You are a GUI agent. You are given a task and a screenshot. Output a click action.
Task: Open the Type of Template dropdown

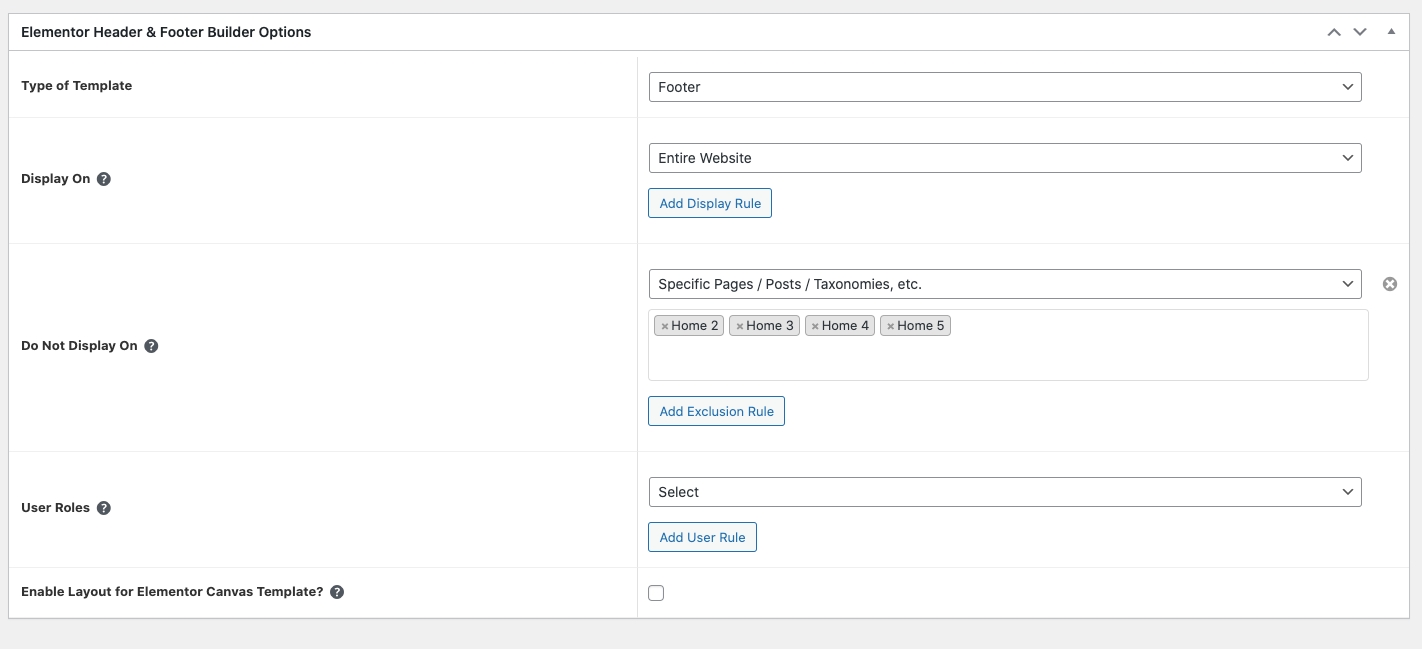point(1004,87)
